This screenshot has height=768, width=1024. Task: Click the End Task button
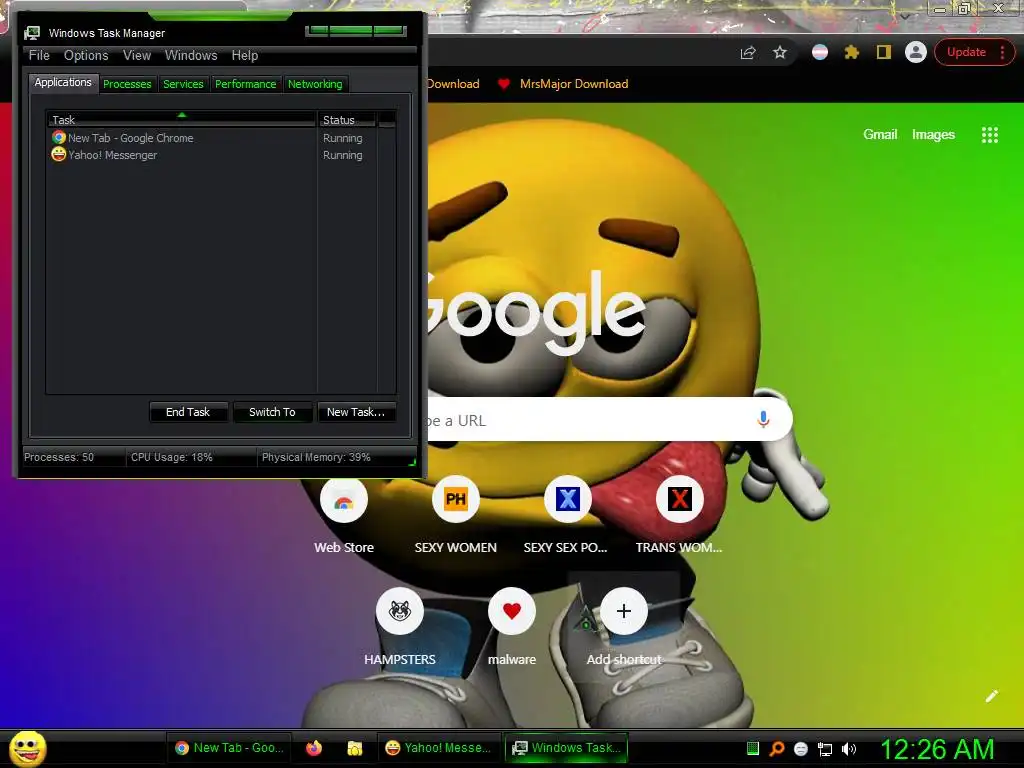pyautogui.click(x=188, y=412)
